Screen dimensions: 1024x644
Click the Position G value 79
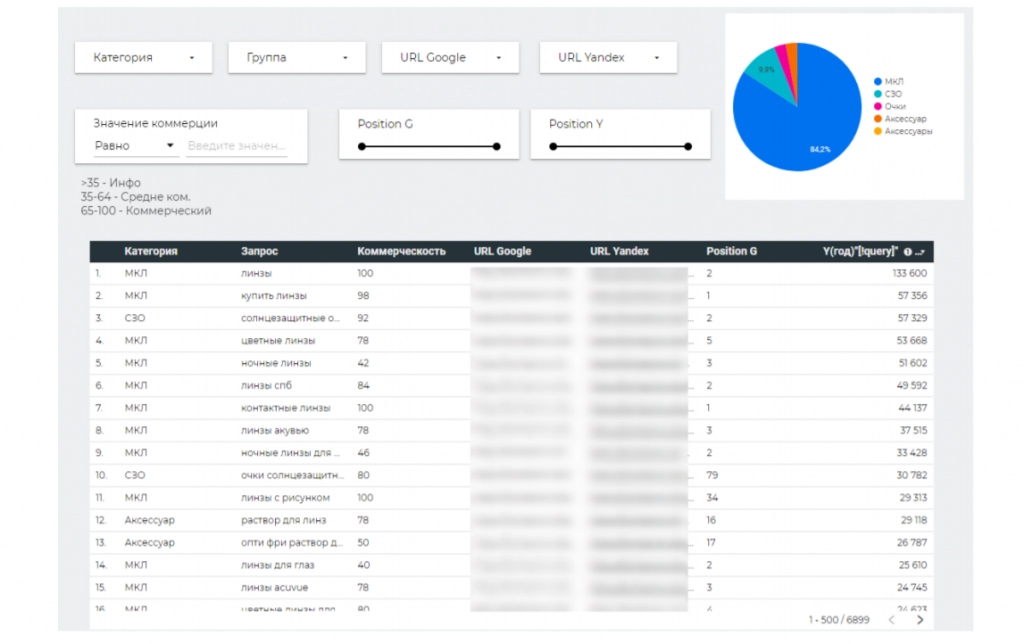click(x=712, y=475)
